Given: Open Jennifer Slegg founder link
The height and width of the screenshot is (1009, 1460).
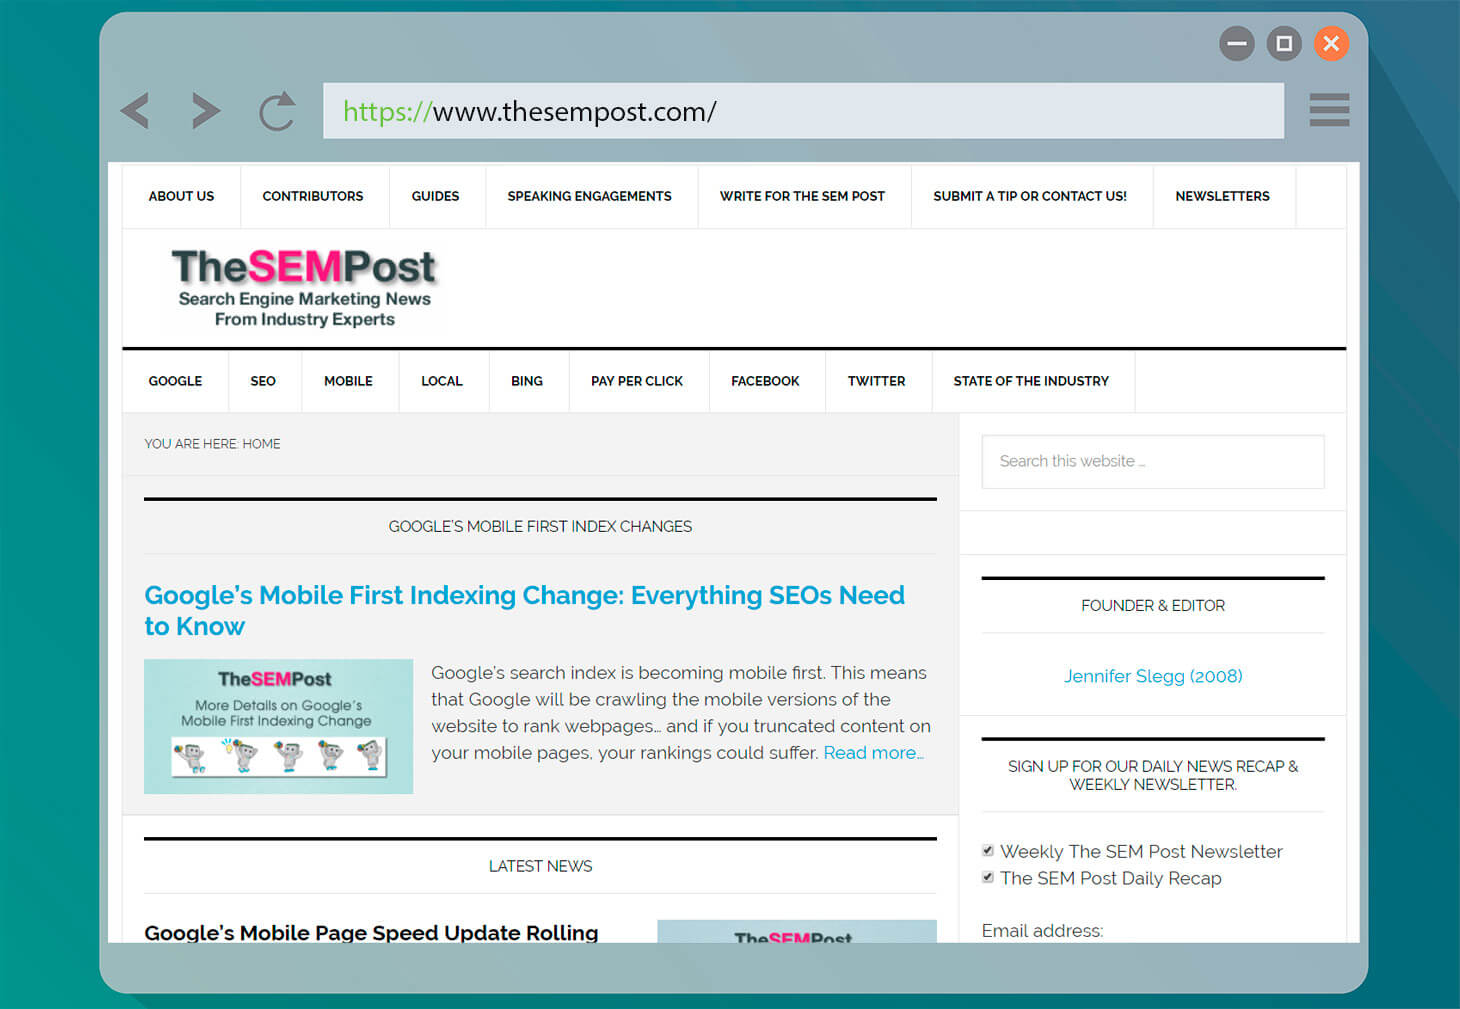Looking at the screenshot, I should coord(1153,676).
